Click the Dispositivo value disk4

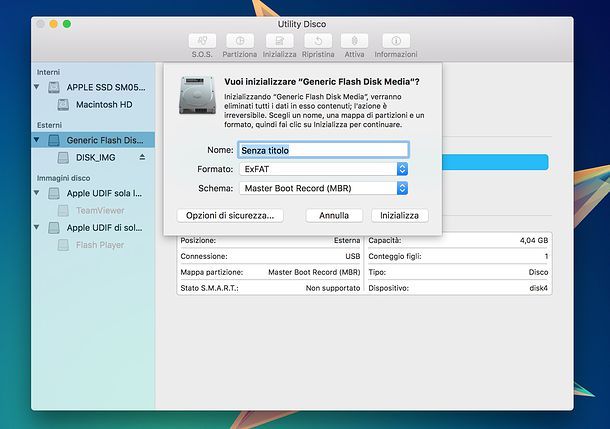point(538,288)
